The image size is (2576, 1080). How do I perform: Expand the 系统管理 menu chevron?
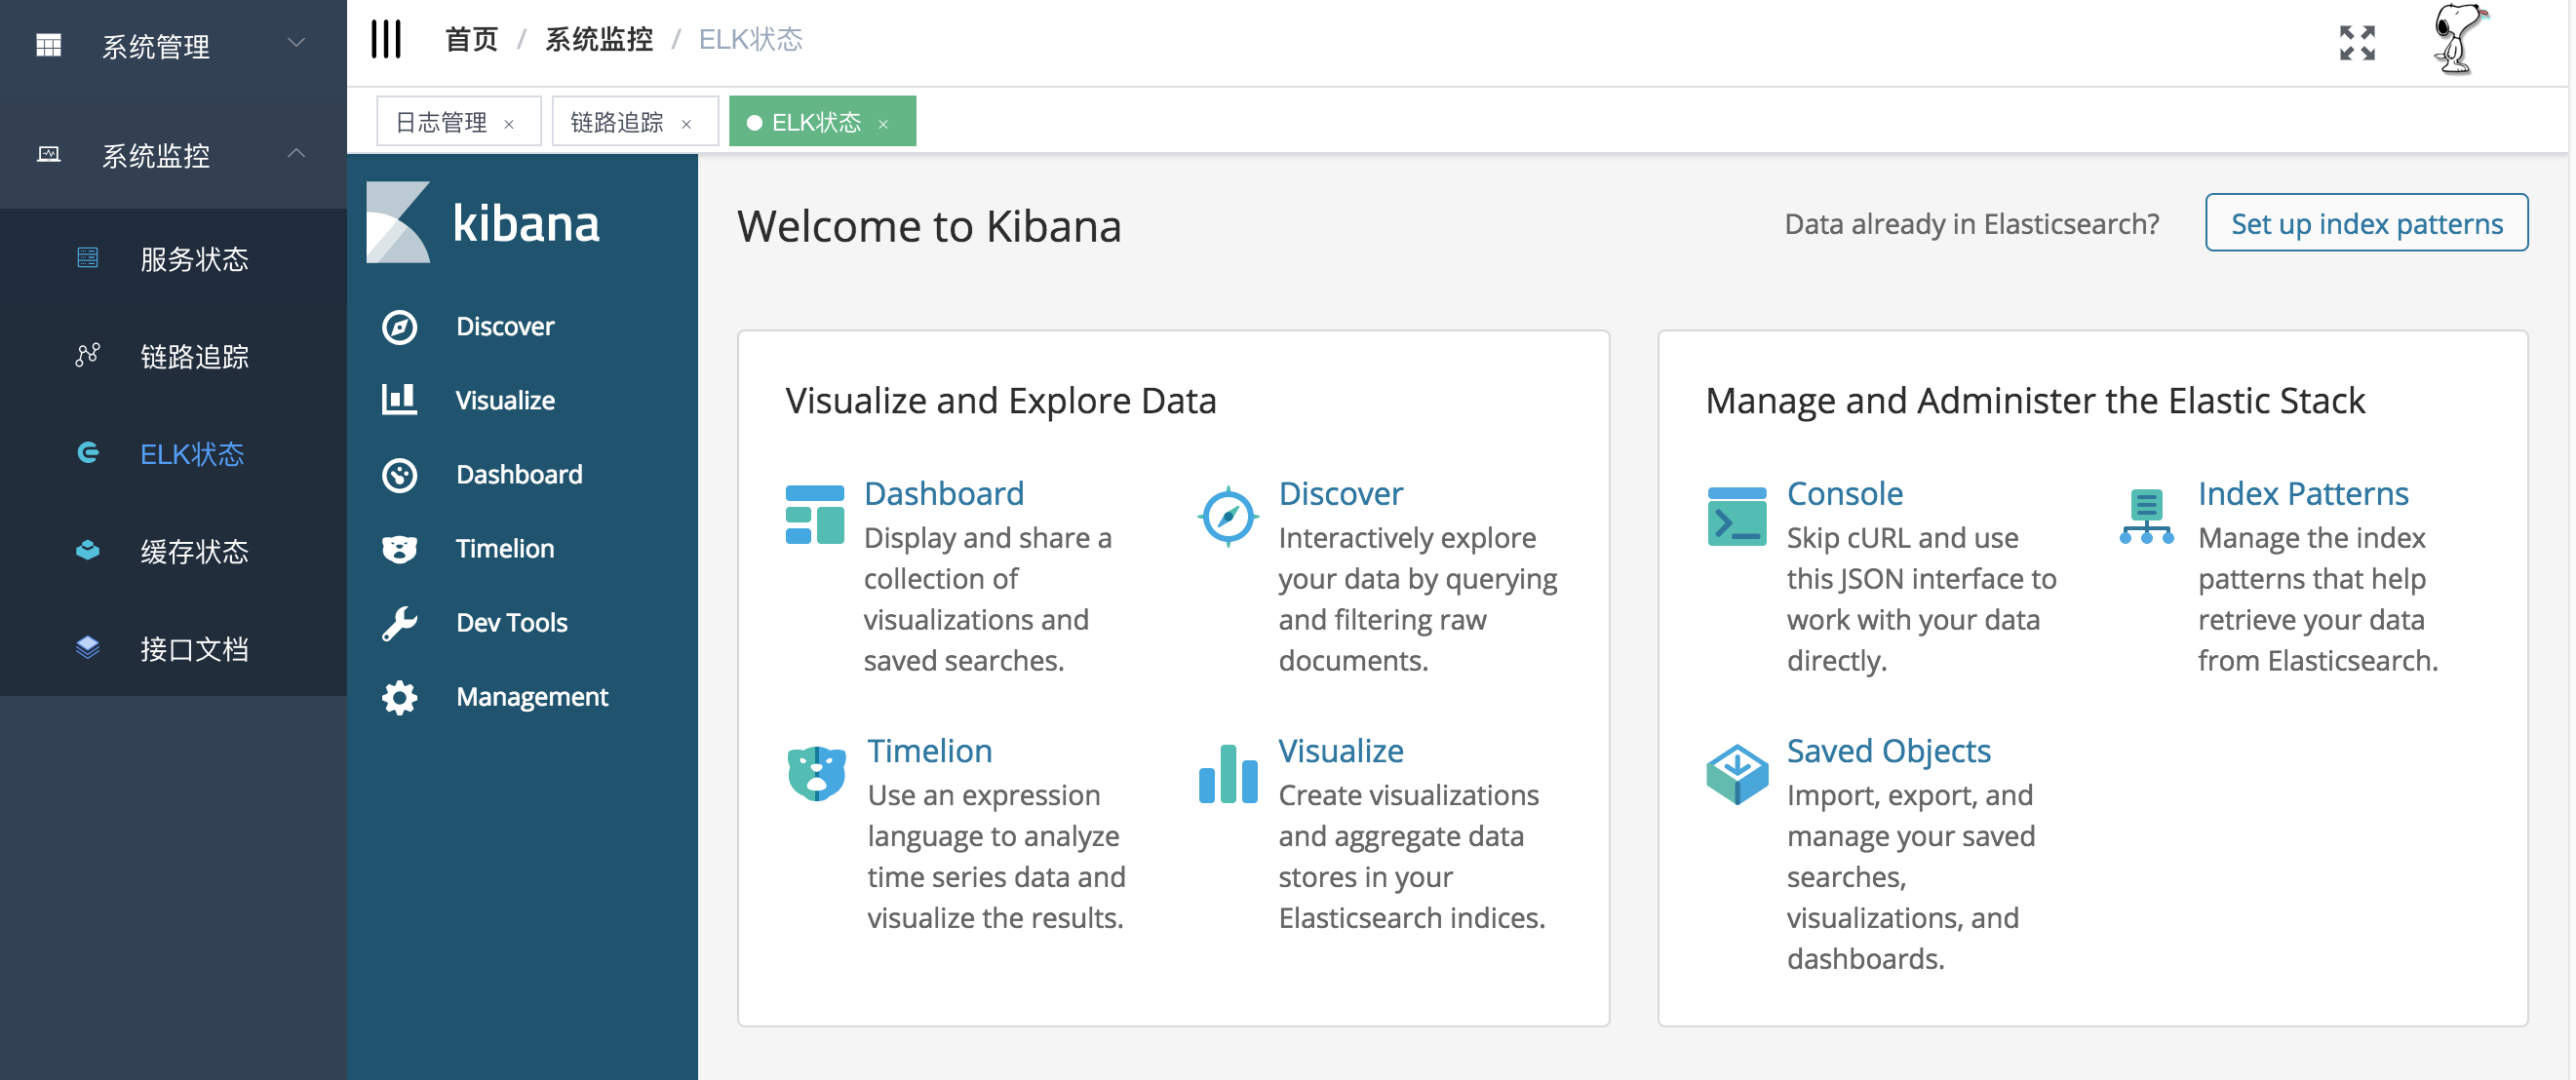(x=296, y=43)
